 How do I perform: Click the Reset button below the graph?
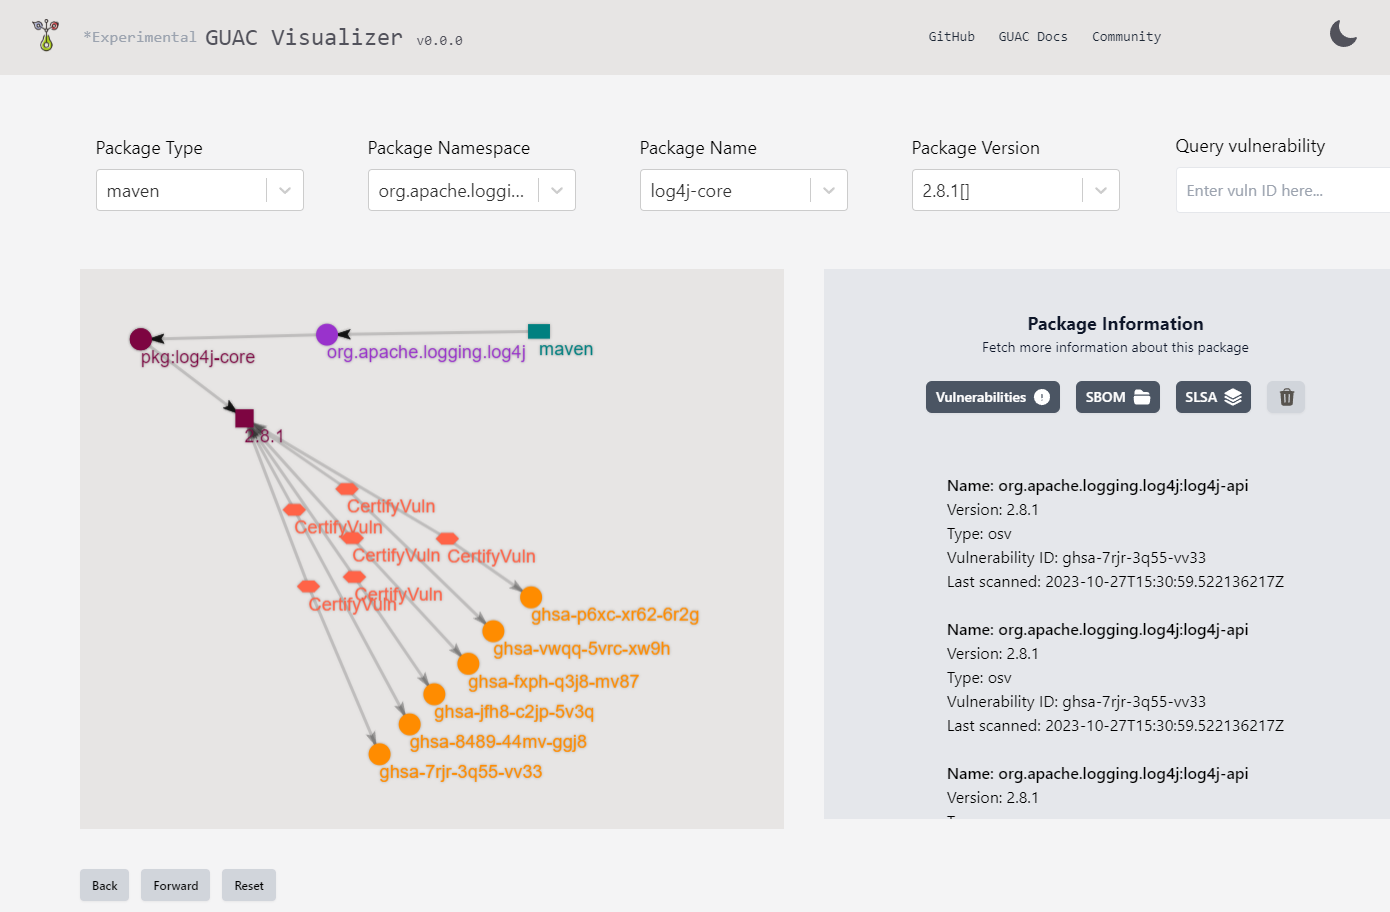(248, 885)
